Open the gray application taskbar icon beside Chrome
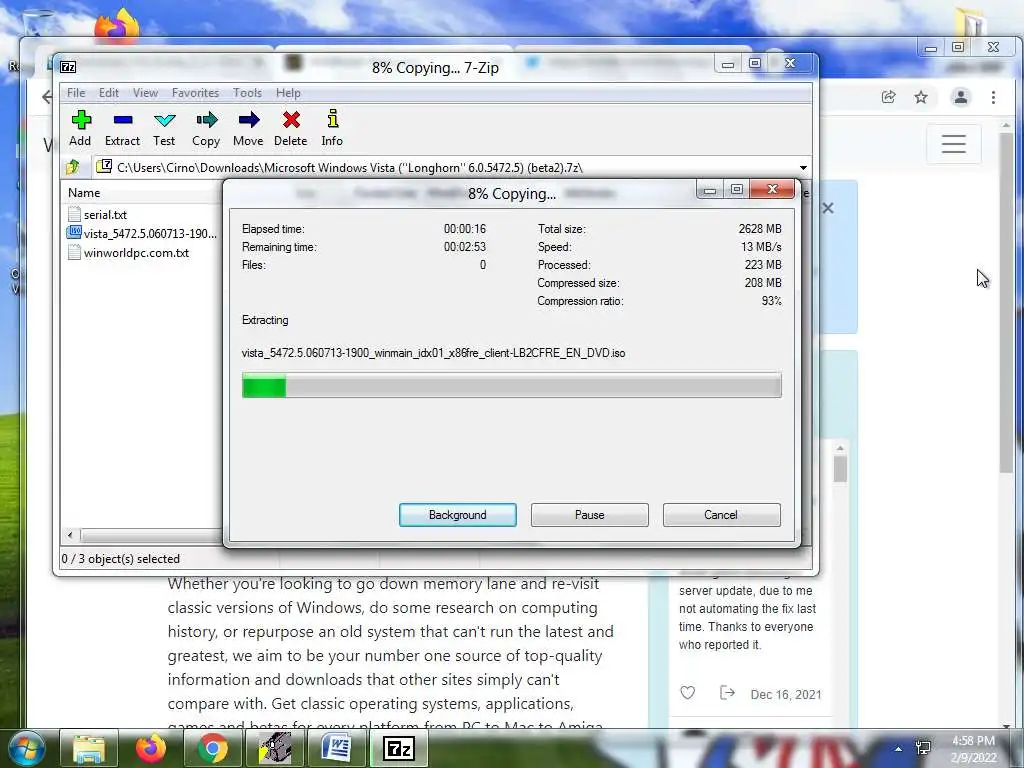The image size is (1024, 768). [275, 748]
